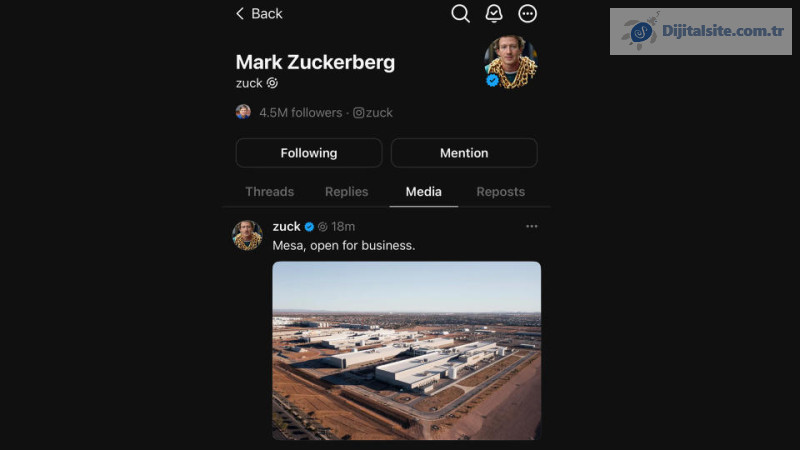
Task: Expand the post's three-dot options menu
Action: click(x=531, y=226)
